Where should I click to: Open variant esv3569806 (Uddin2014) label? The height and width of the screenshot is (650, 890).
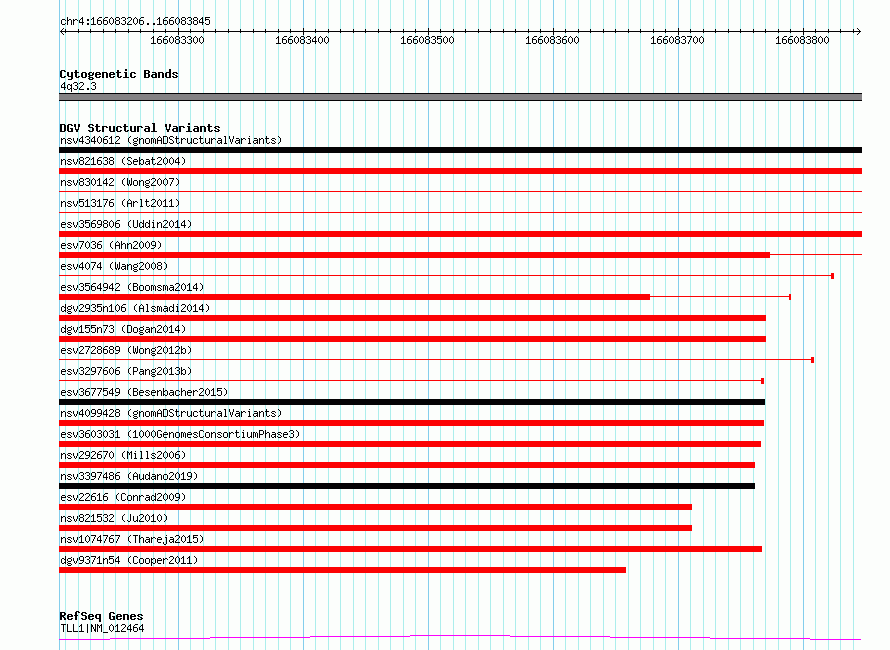(126, 224)
